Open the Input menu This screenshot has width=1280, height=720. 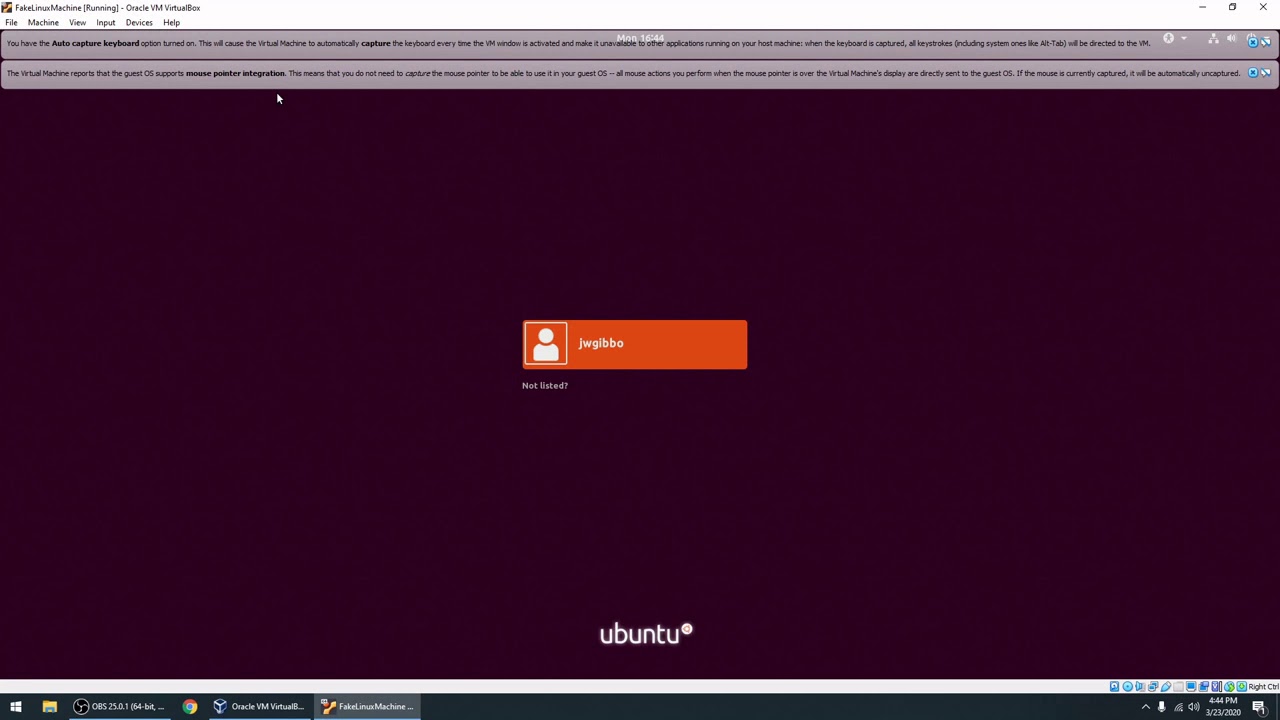tap(105, 22)
